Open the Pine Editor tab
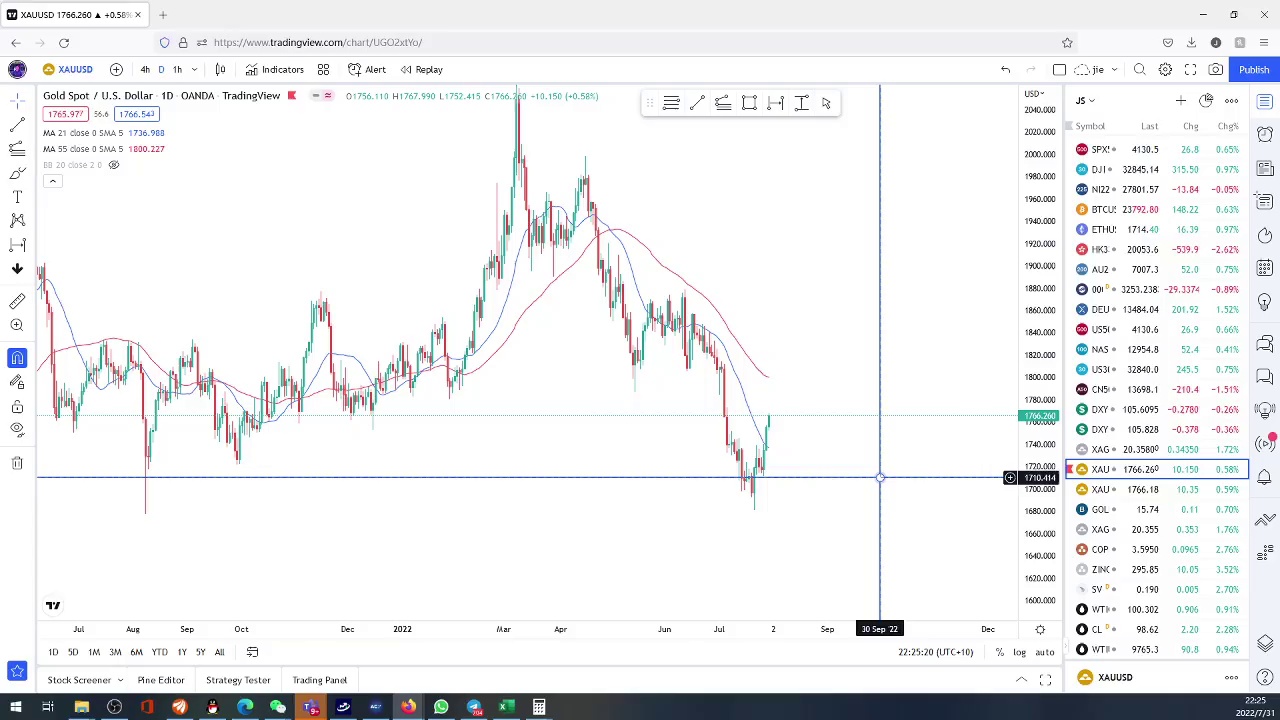Screen dimensions: 1280x720 click(161, 680)
